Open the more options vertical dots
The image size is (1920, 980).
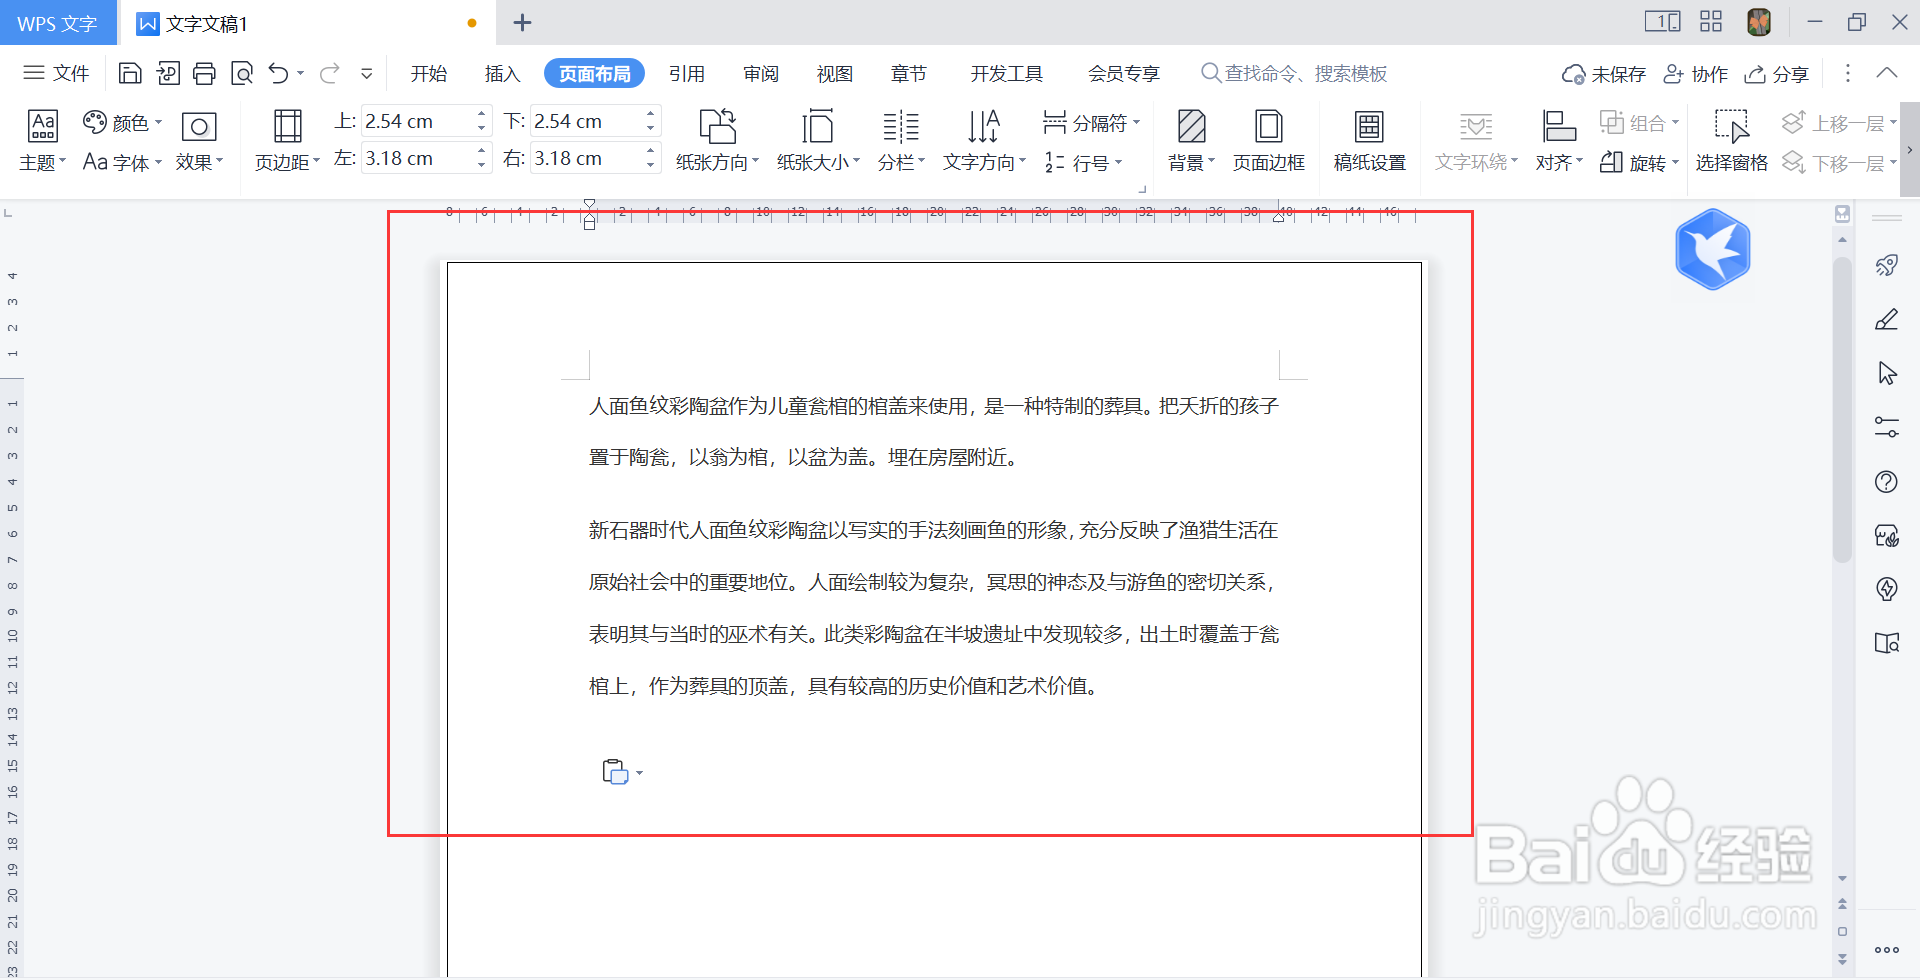pos(1847,73)
